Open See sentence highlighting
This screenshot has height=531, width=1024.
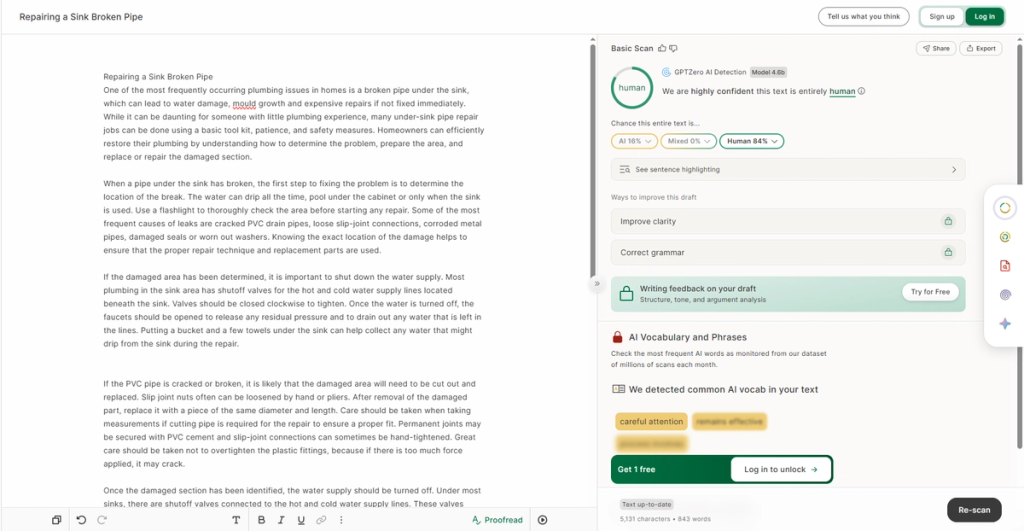pos(788,169)
